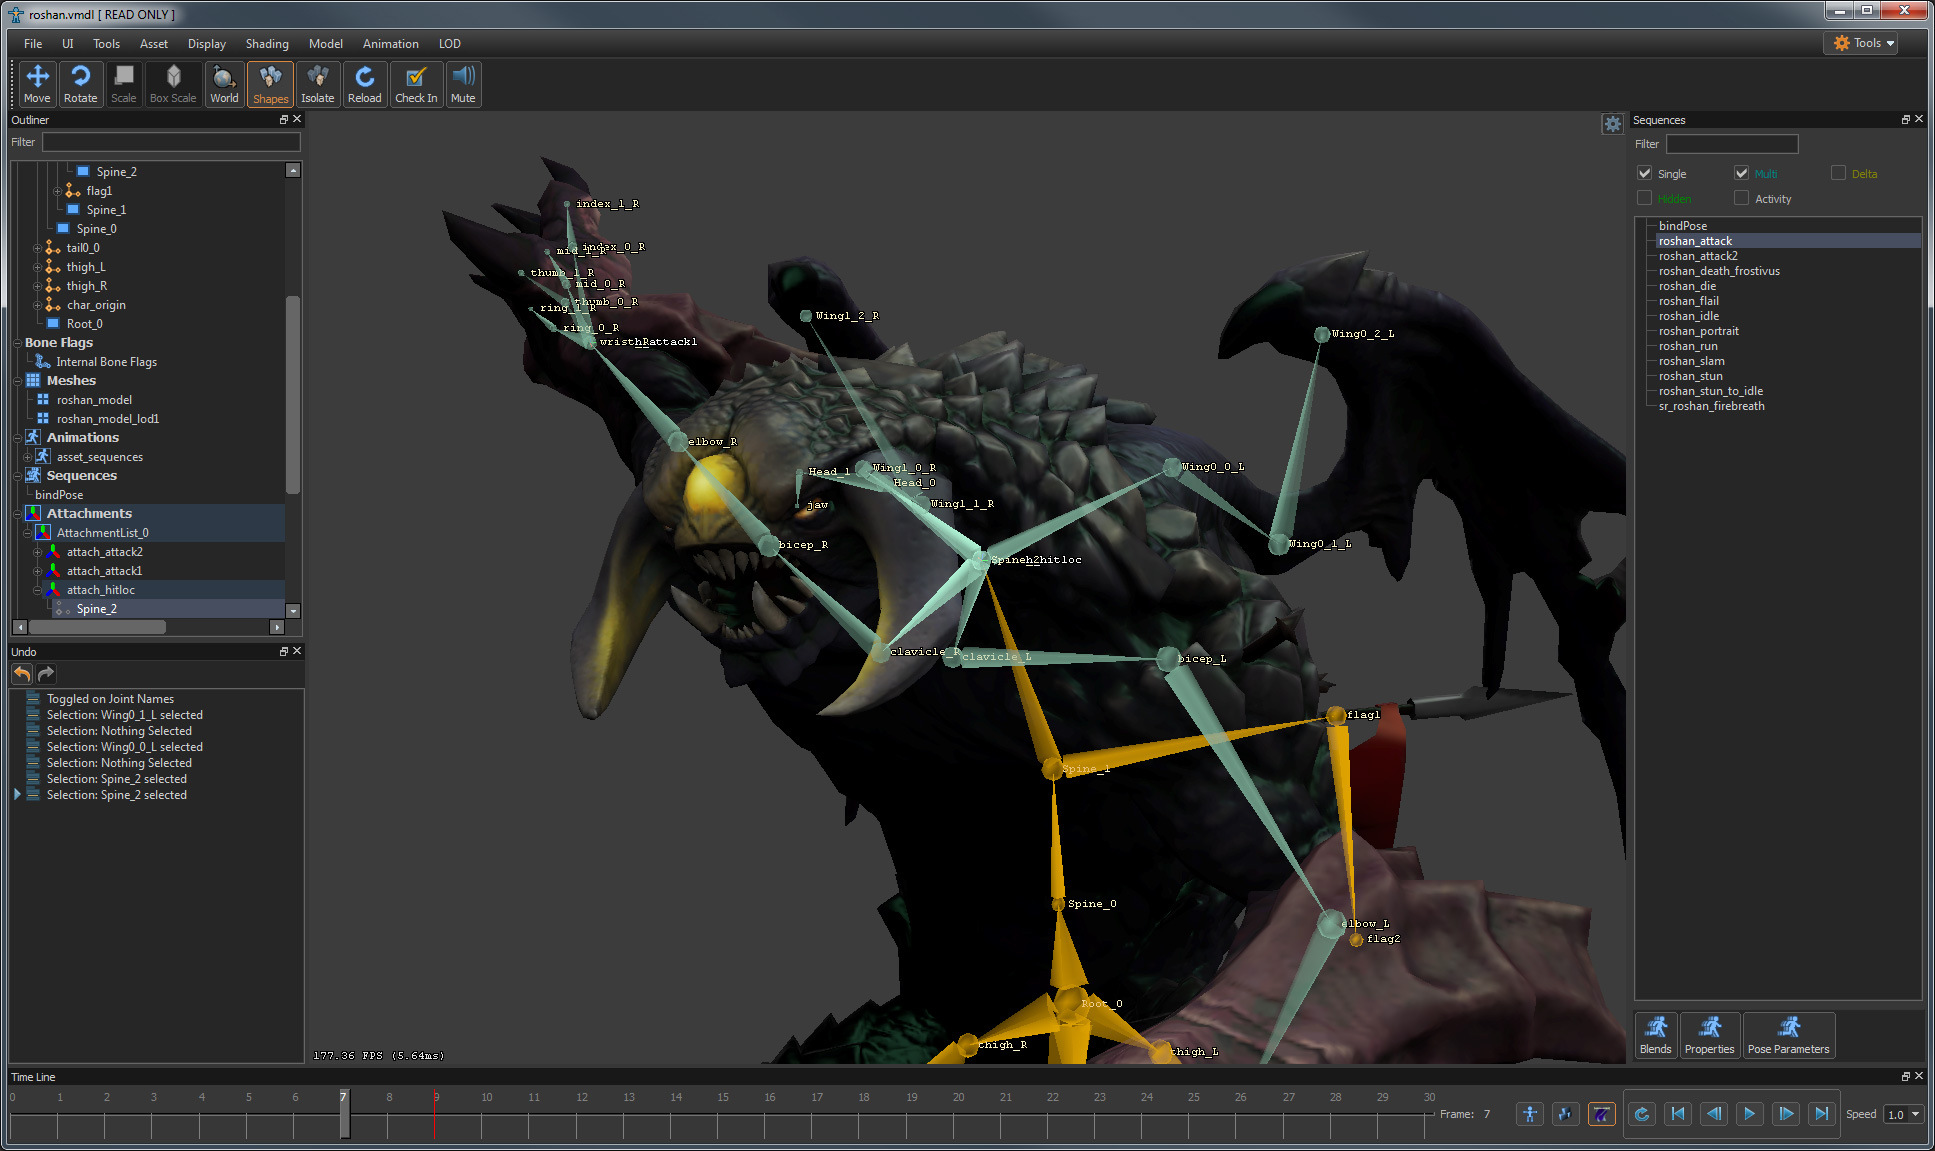Open the Blends panel button
The height and width of the screenshot is (1151, 1935).
(x=1655, y=1035)
